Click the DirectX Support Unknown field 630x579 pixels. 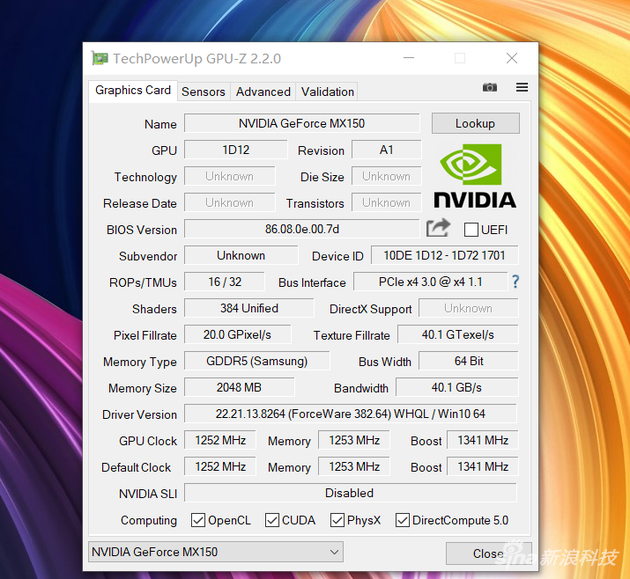468,308
